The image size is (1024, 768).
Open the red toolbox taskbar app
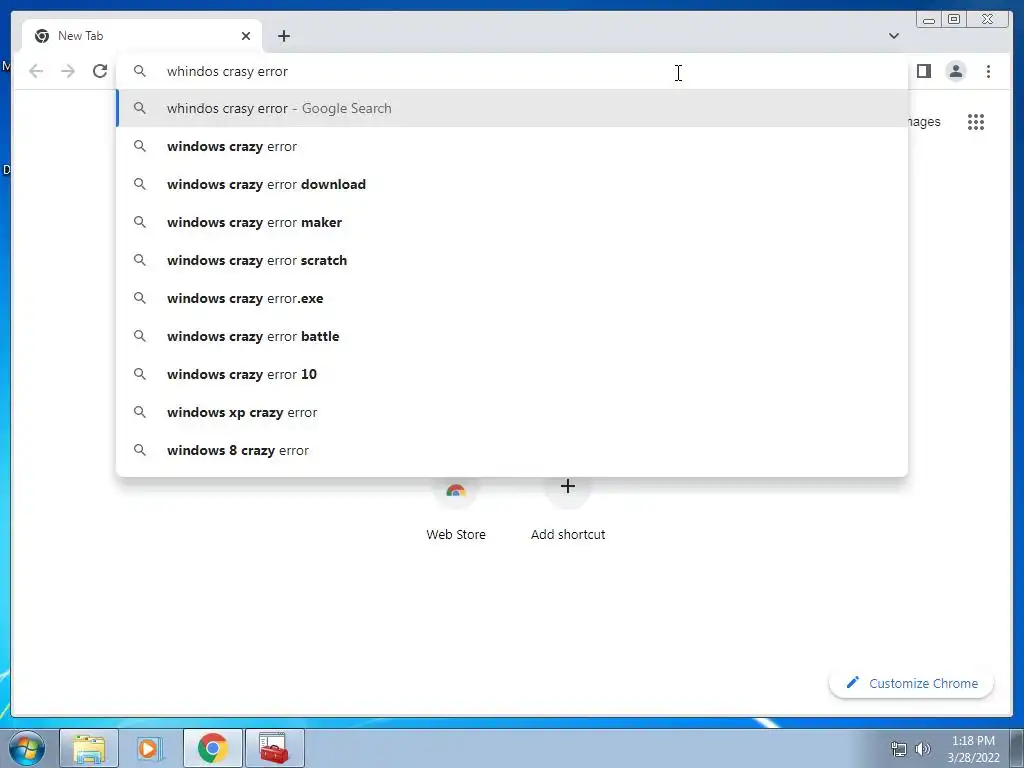pos(274,748)
